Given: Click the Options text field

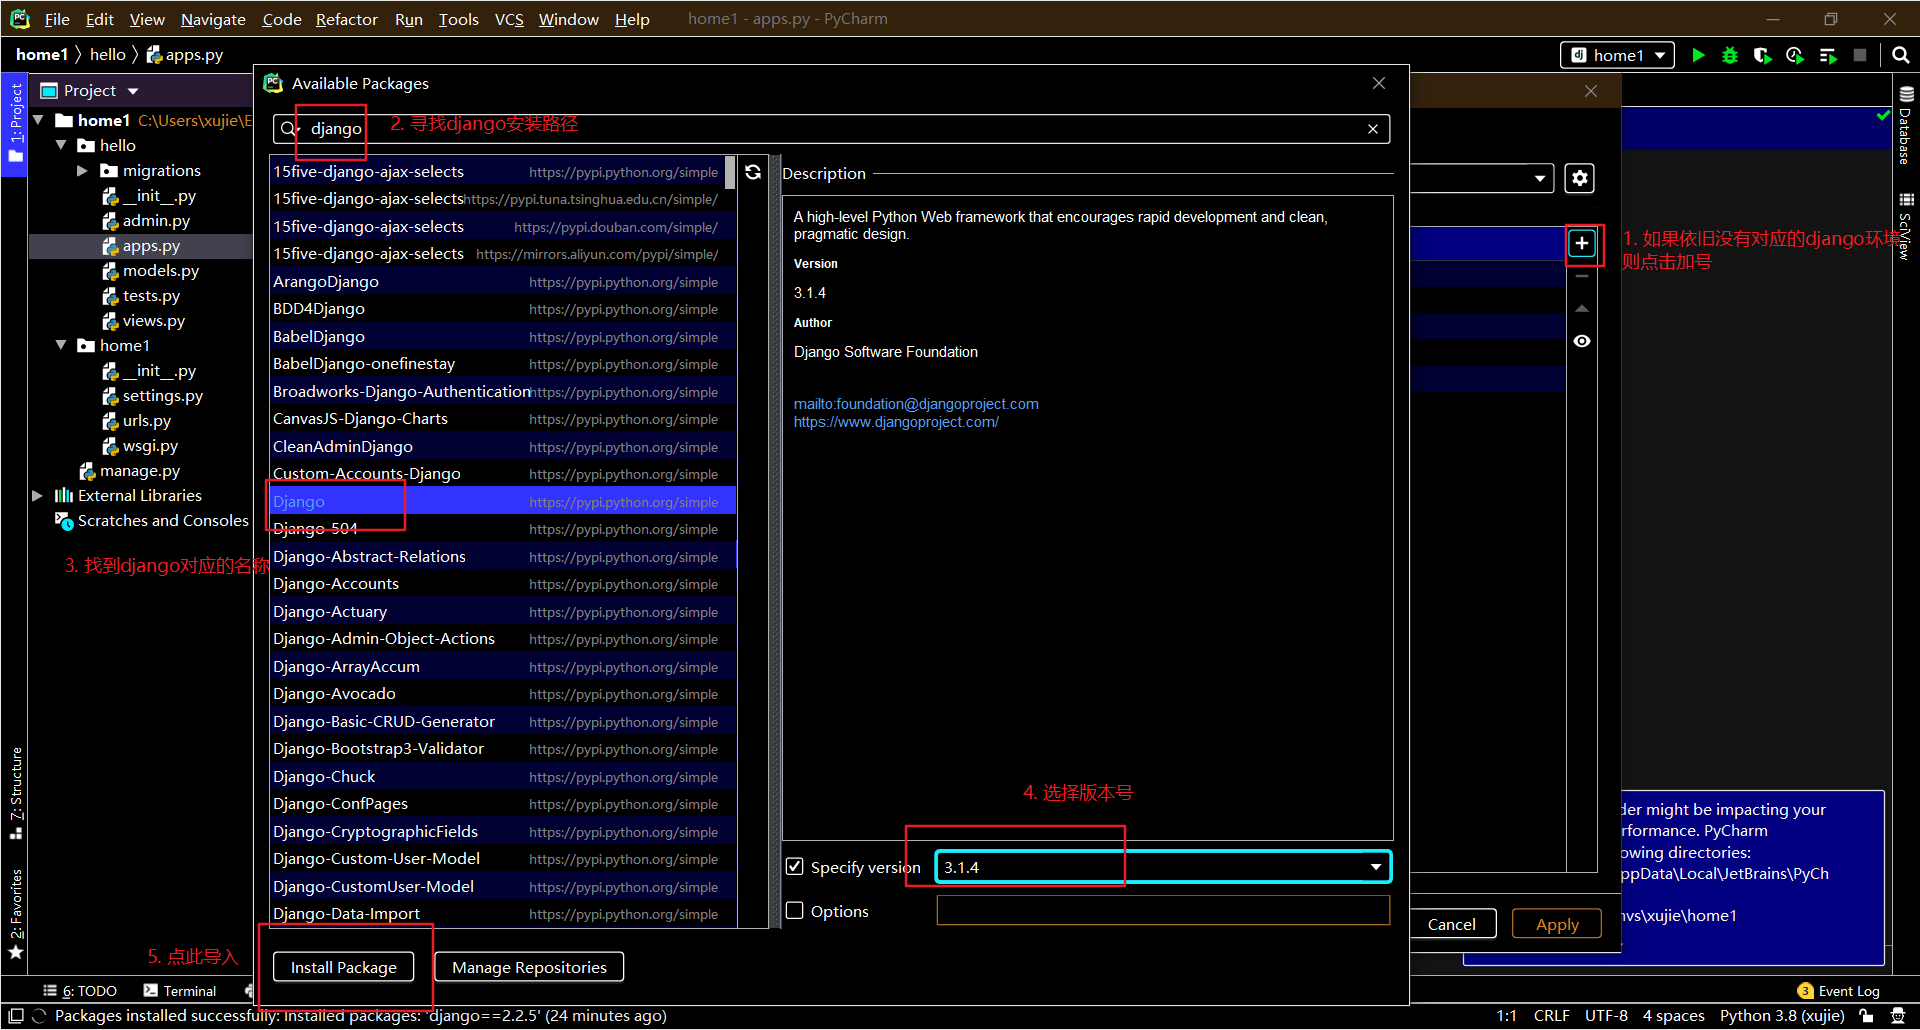Looking at the screenshot, I should tap(1163, 910).
